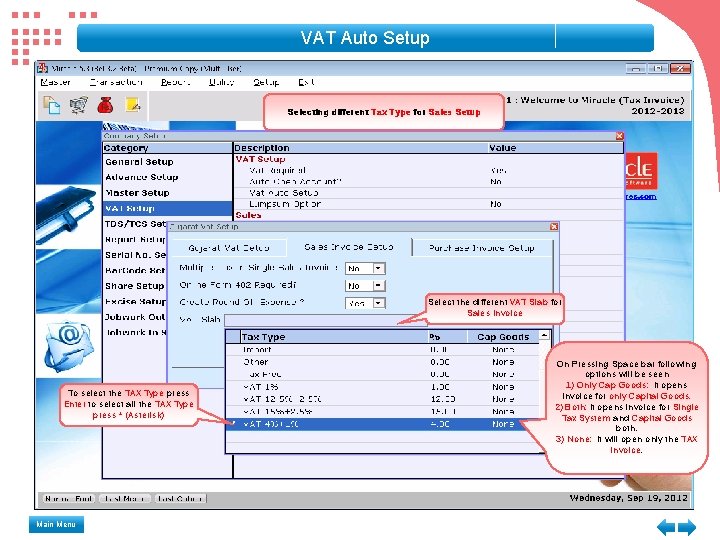Click Vat Auto Setup description row
The image size is (720, 540).
(428, 193)
